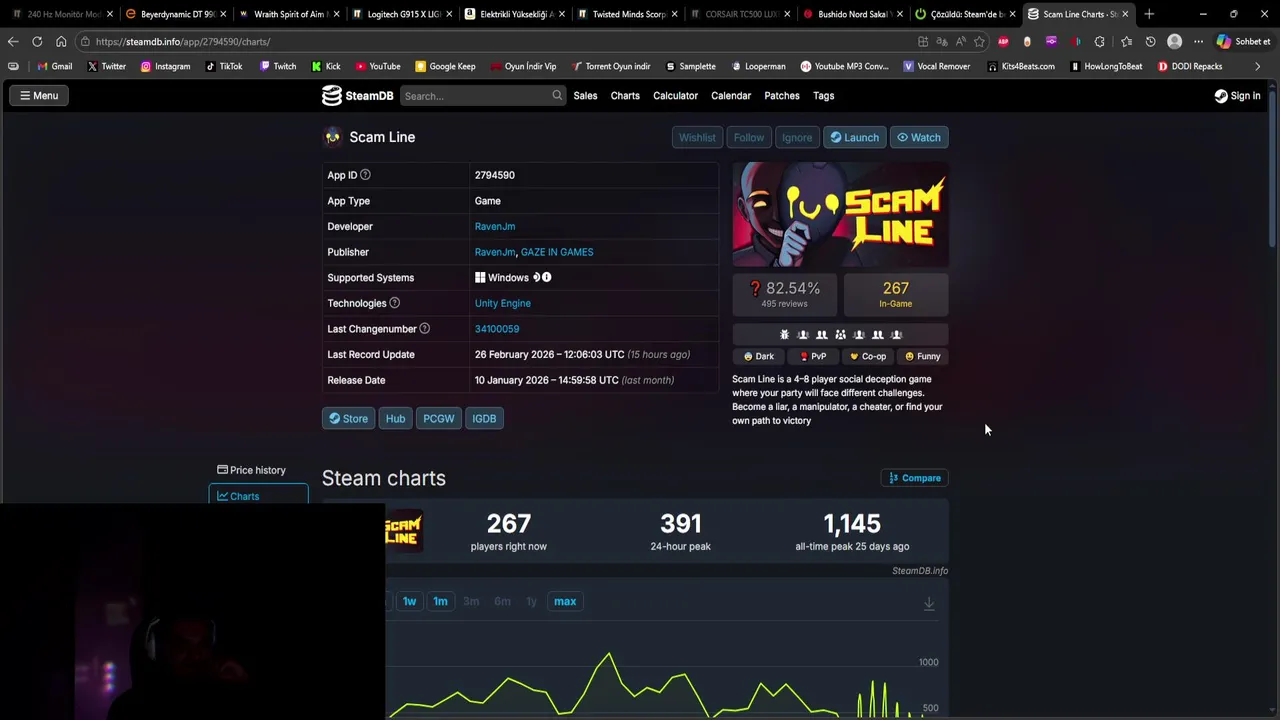Open the HowLongToBeat bookmark
1280x720 pixels.
tap(1106, 66)
